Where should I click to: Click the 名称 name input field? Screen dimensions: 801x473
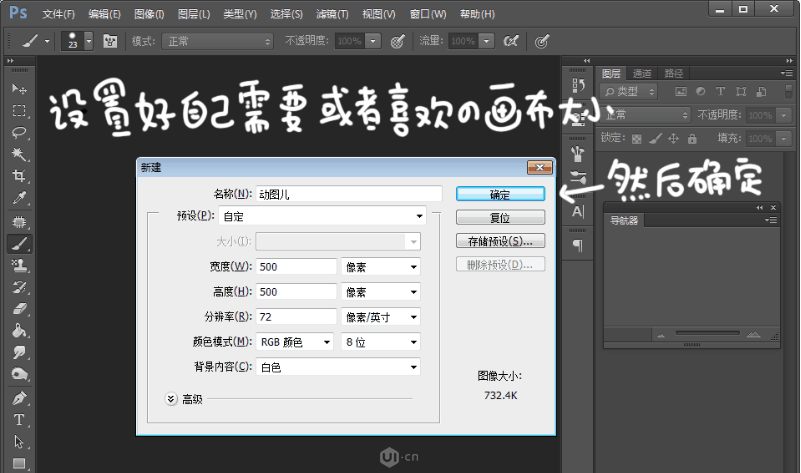(x=348, y=194)
